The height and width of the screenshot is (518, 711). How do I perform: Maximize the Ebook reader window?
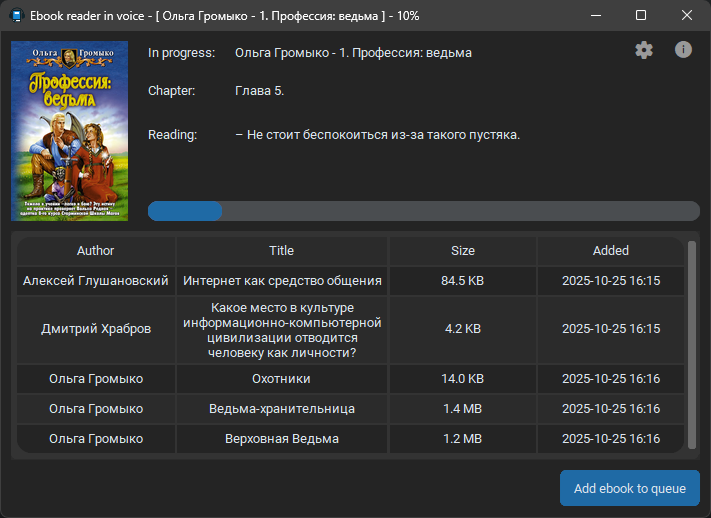tap(641, 15)
